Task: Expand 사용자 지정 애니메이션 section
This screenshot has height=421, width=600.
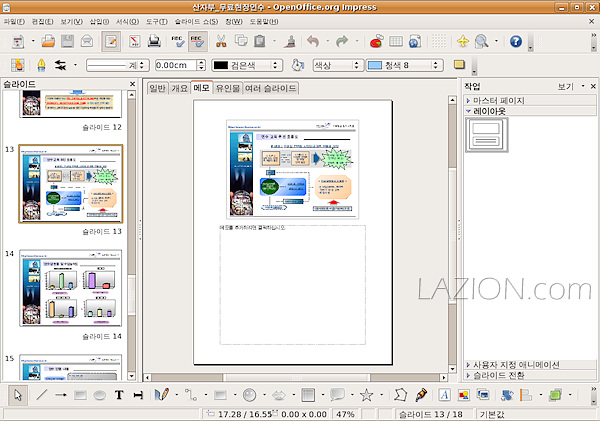Action: coord(530,365)
